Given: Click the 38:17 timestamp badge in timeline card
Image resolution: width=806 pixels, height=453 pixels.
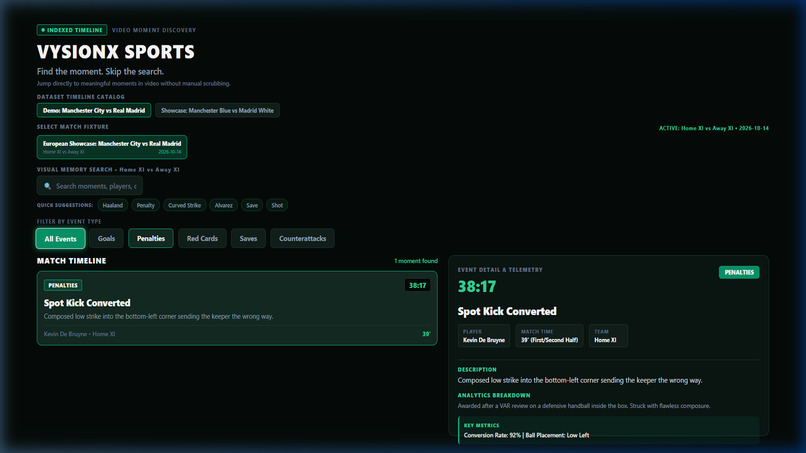Looking at the screenshot, I should [x=417, y=285].
